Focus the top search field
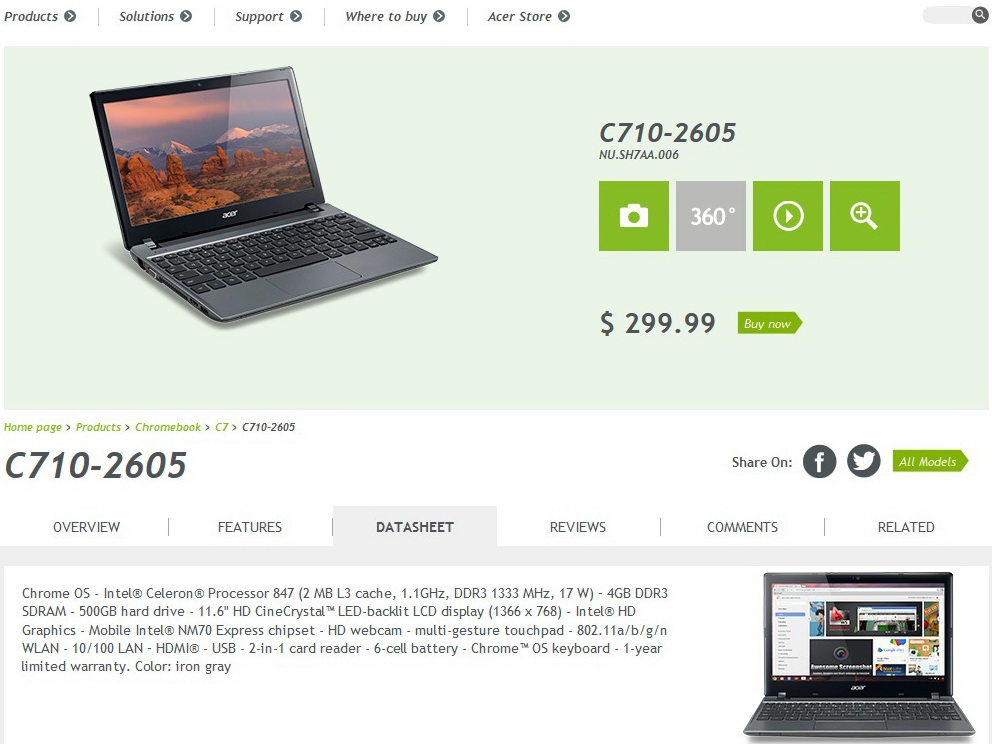The width and height of the screenshot is (992, 744). coord(946,15)
